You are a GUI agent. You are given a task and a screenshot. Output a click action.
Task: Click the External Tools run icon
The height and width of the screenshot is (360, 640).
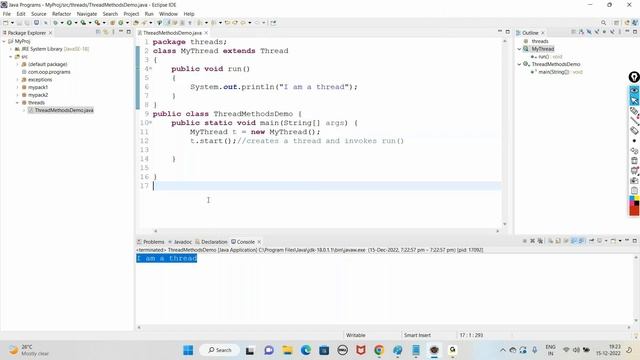(97, 23)
